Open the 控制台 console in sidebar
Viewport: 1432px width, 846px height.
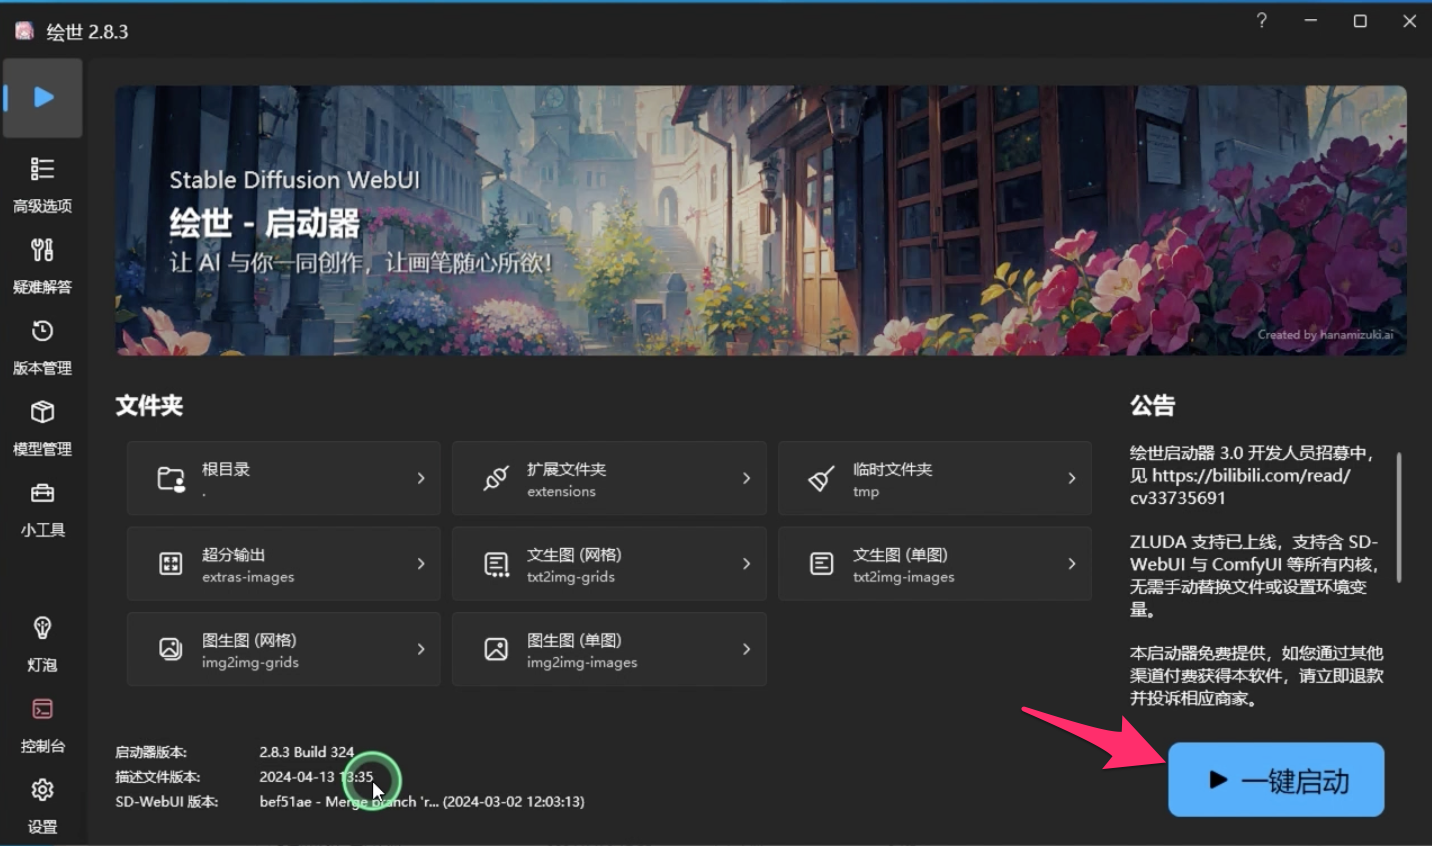click(x=42, y=725)
